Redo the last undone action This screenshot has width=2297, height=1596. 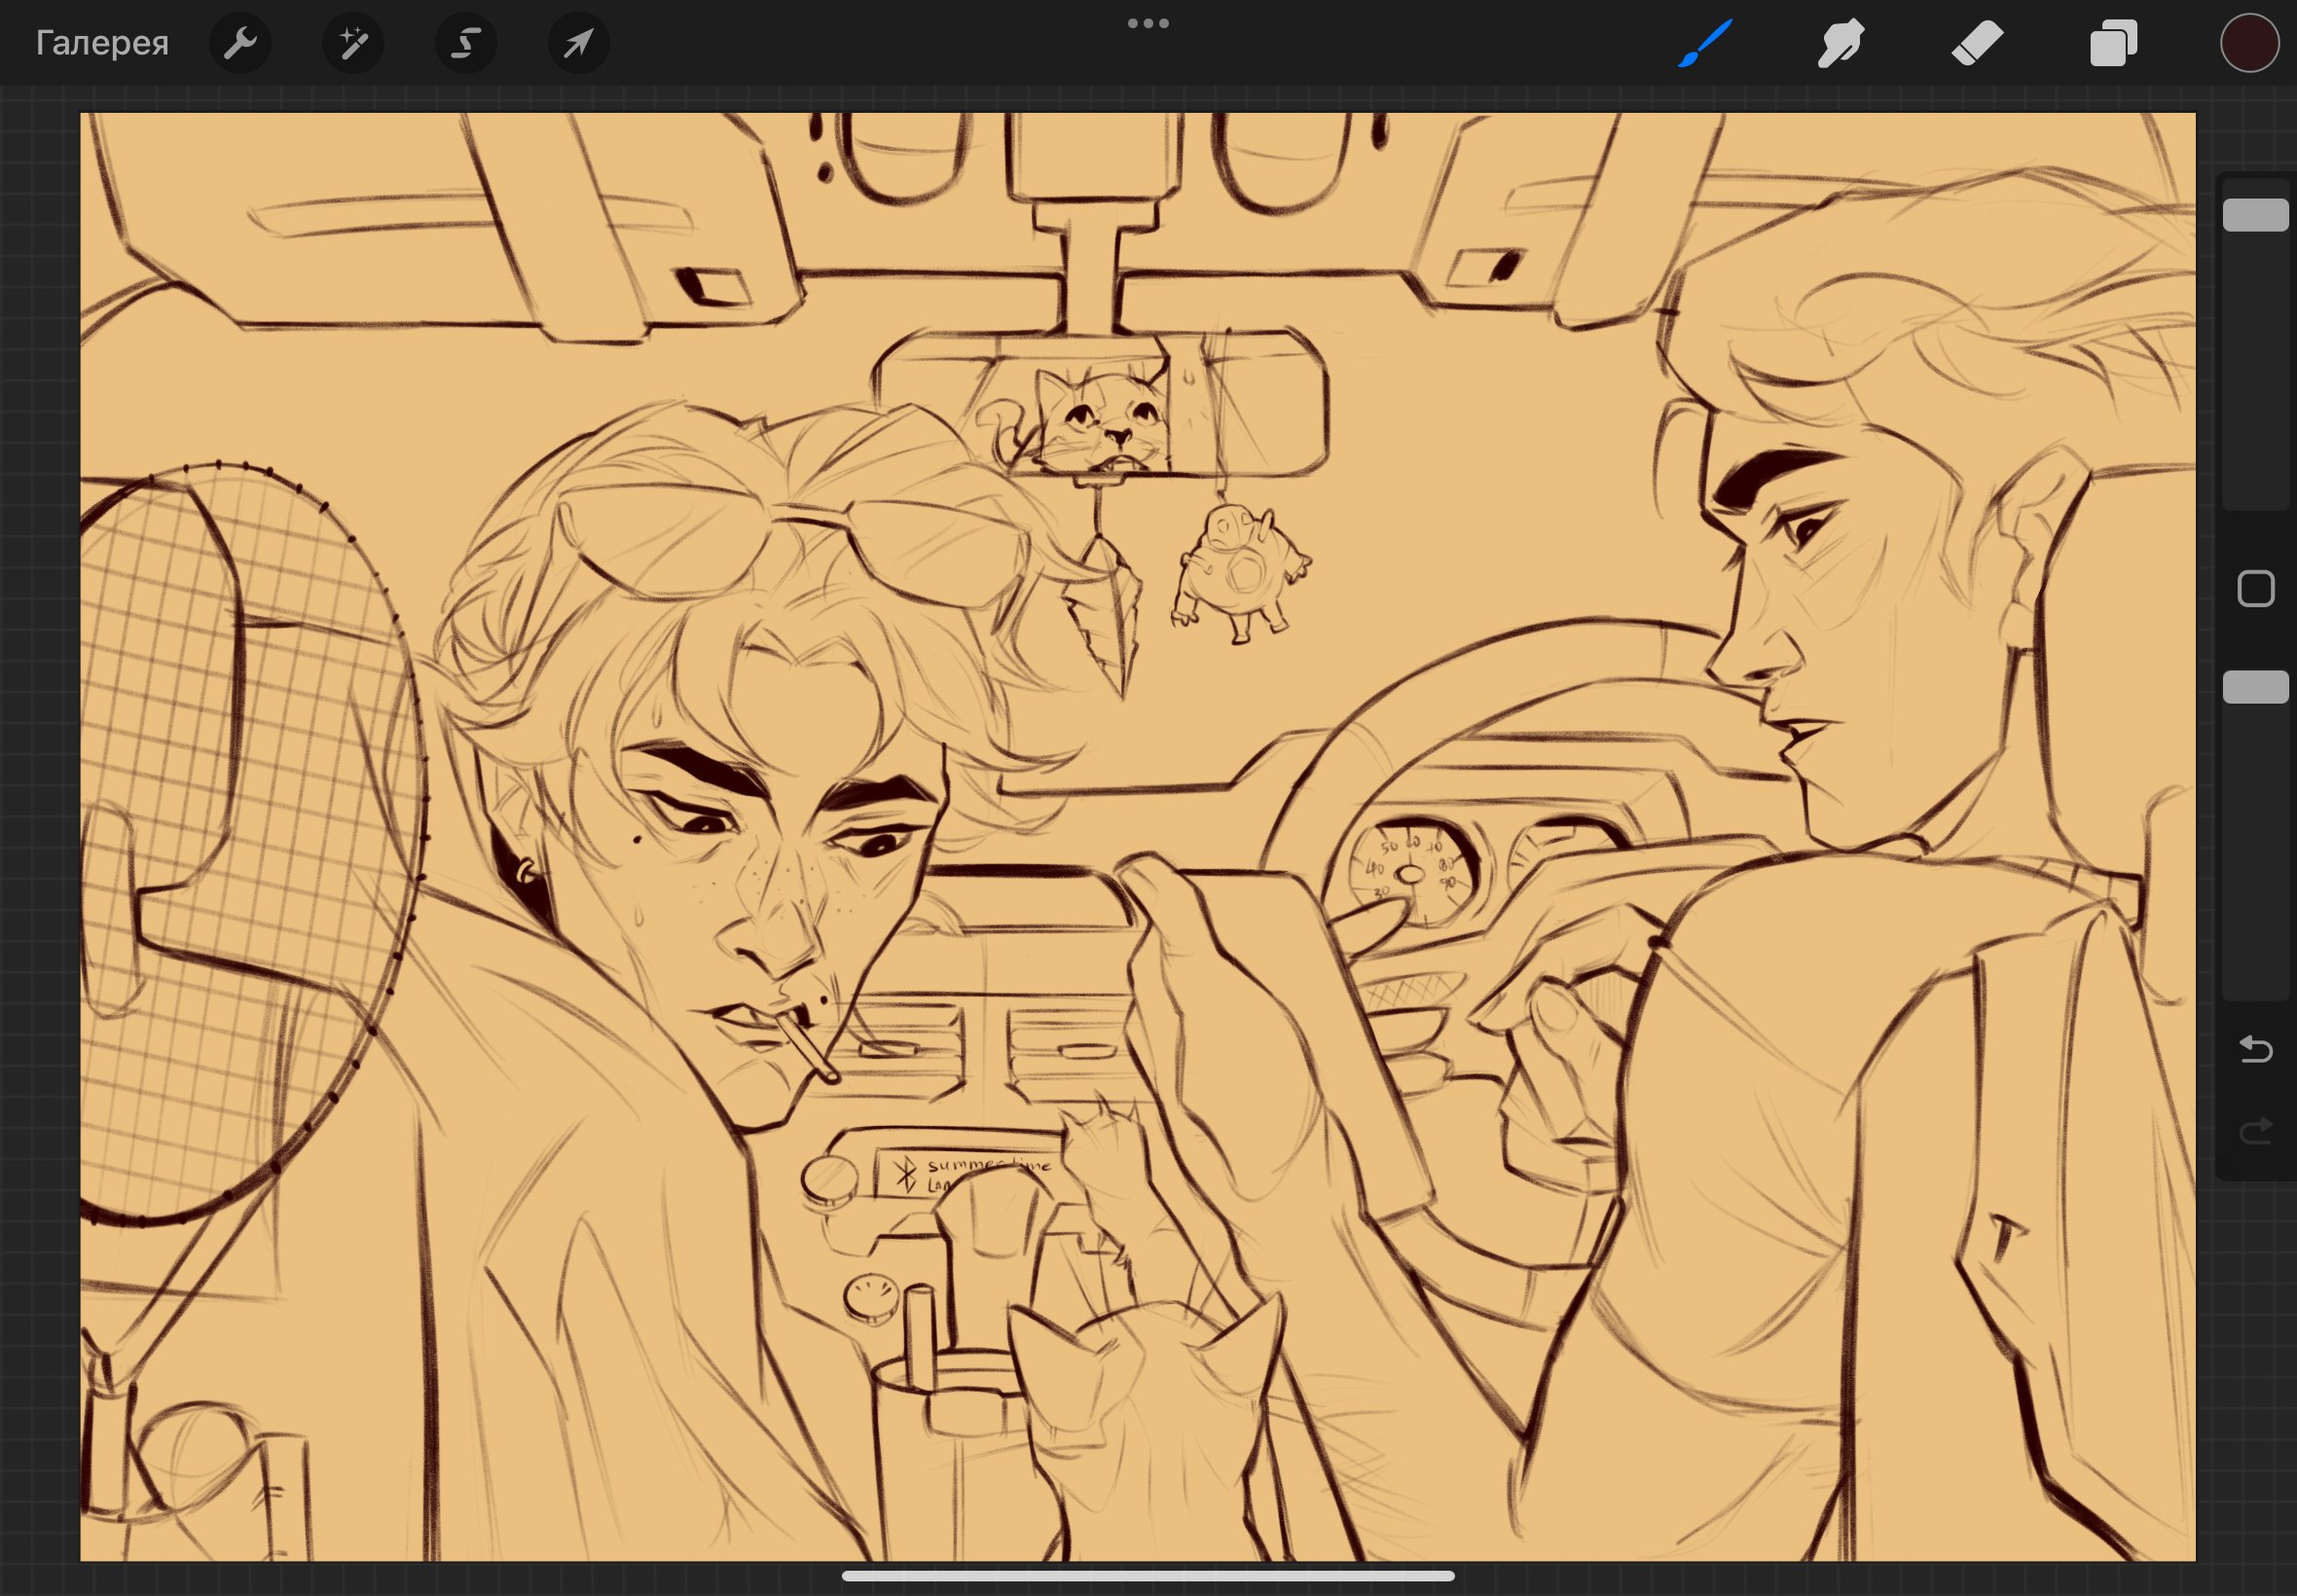pos(2255,1131)
